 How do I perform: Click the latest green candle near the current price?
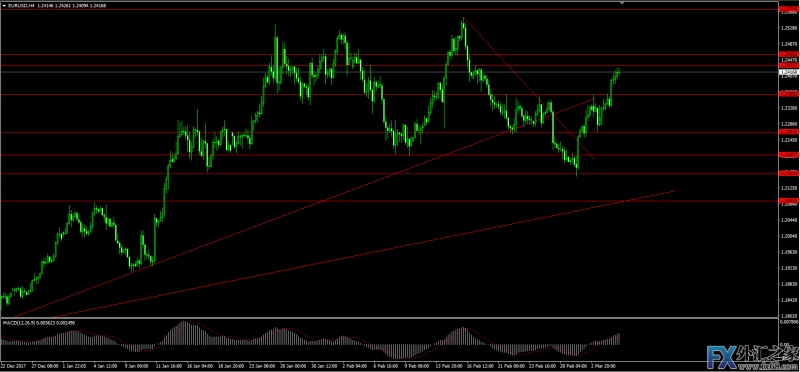point(619,70)
